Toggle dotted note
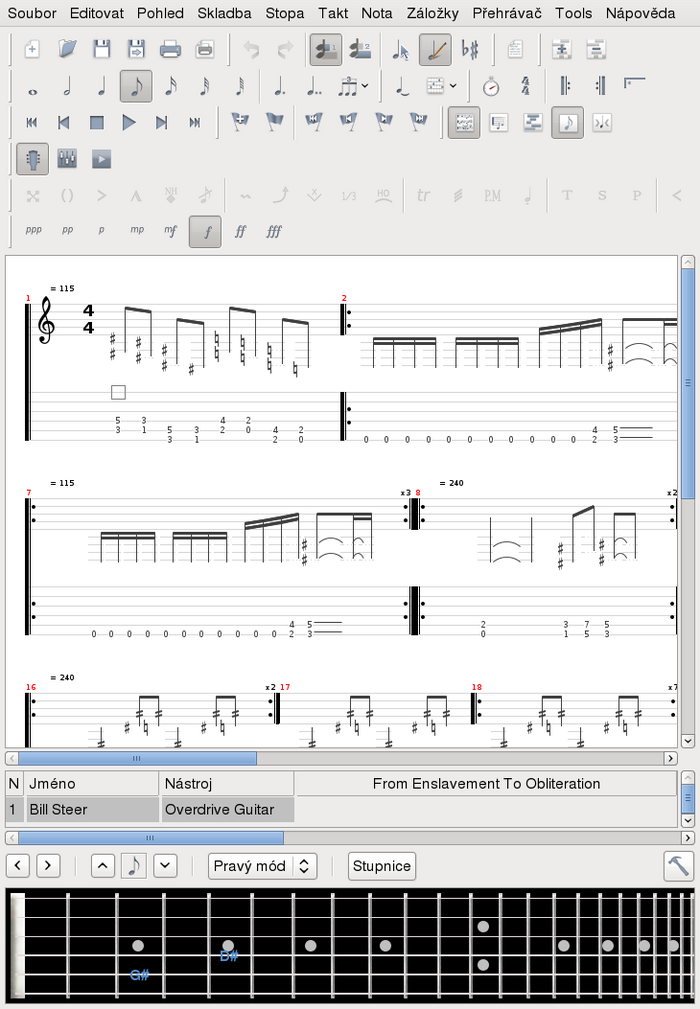The height and width of the screenshot is (1009, 700). (x=279, y=86)
